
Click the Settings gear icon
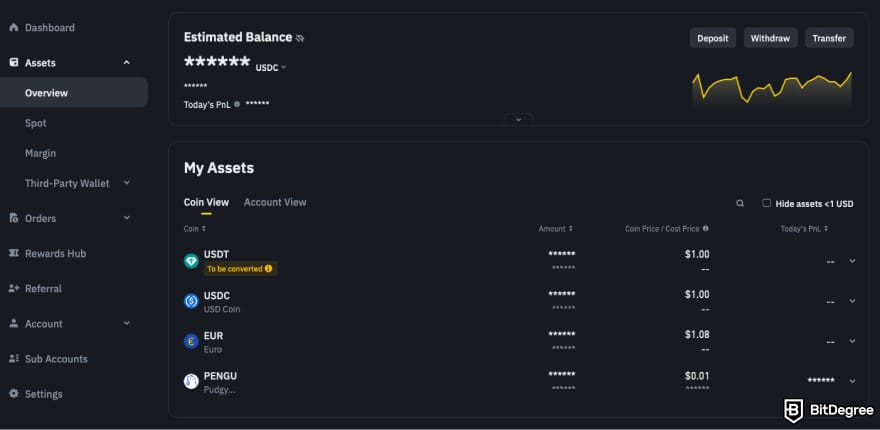pos(14,394)
